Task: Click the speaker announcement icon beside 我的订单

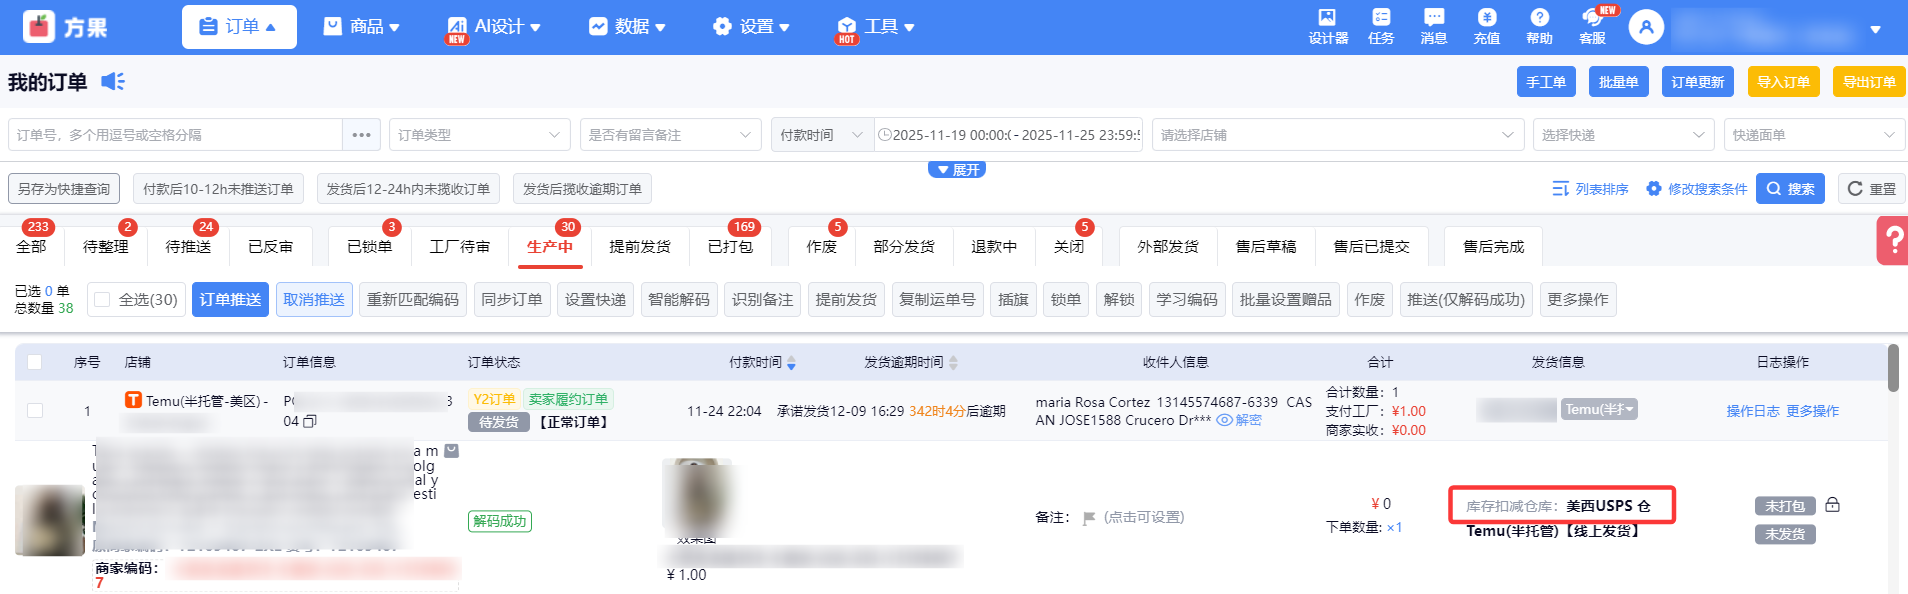Action: 113,81
